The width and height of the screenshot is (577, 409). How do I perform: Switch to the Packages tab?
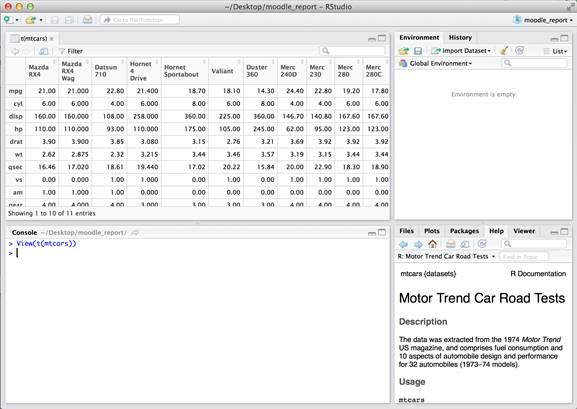tap(464, 231)
